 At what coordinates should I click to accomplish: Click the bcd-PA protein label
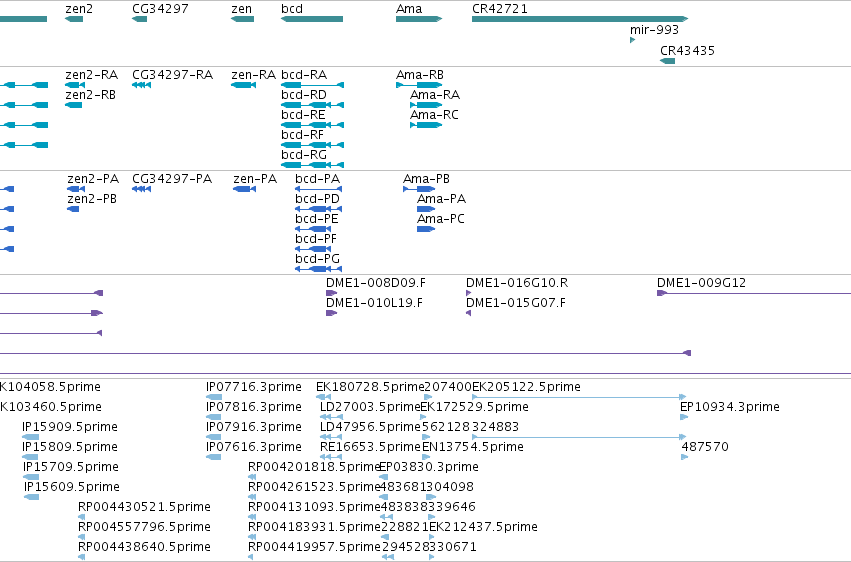317,178
